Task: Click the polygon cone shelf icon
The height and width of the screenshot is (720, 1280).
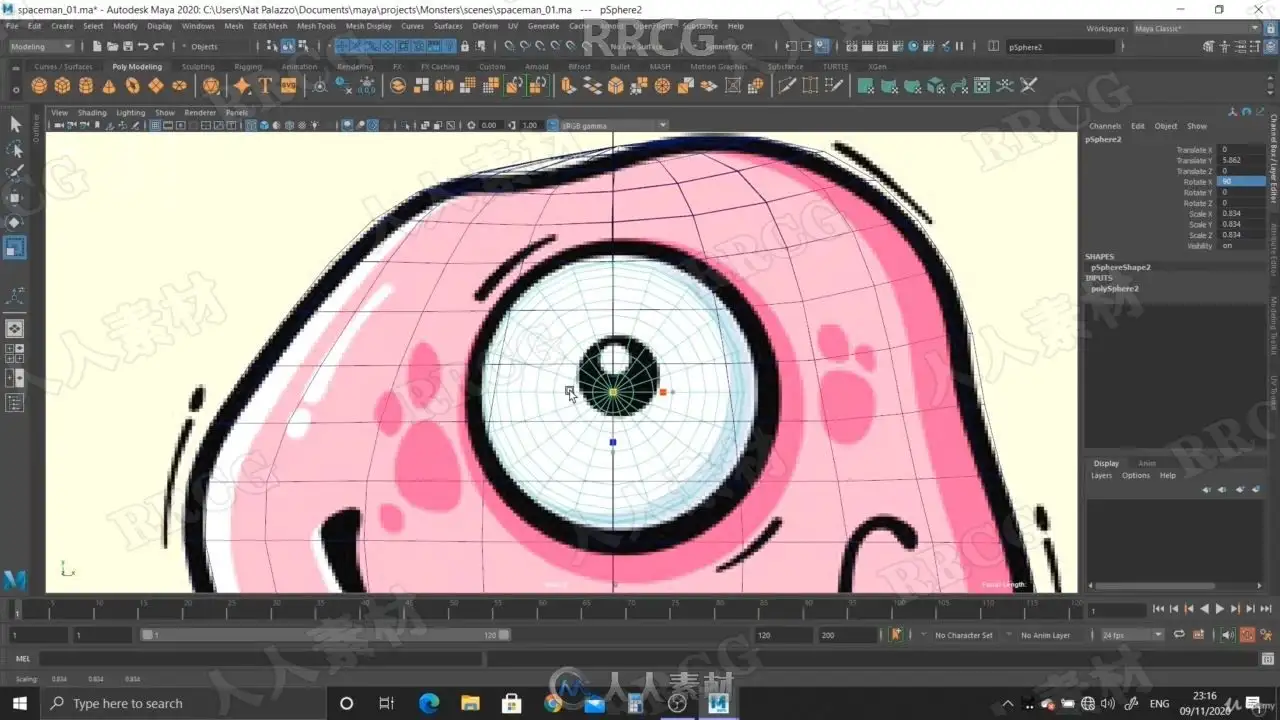Action: coord(109,86)
